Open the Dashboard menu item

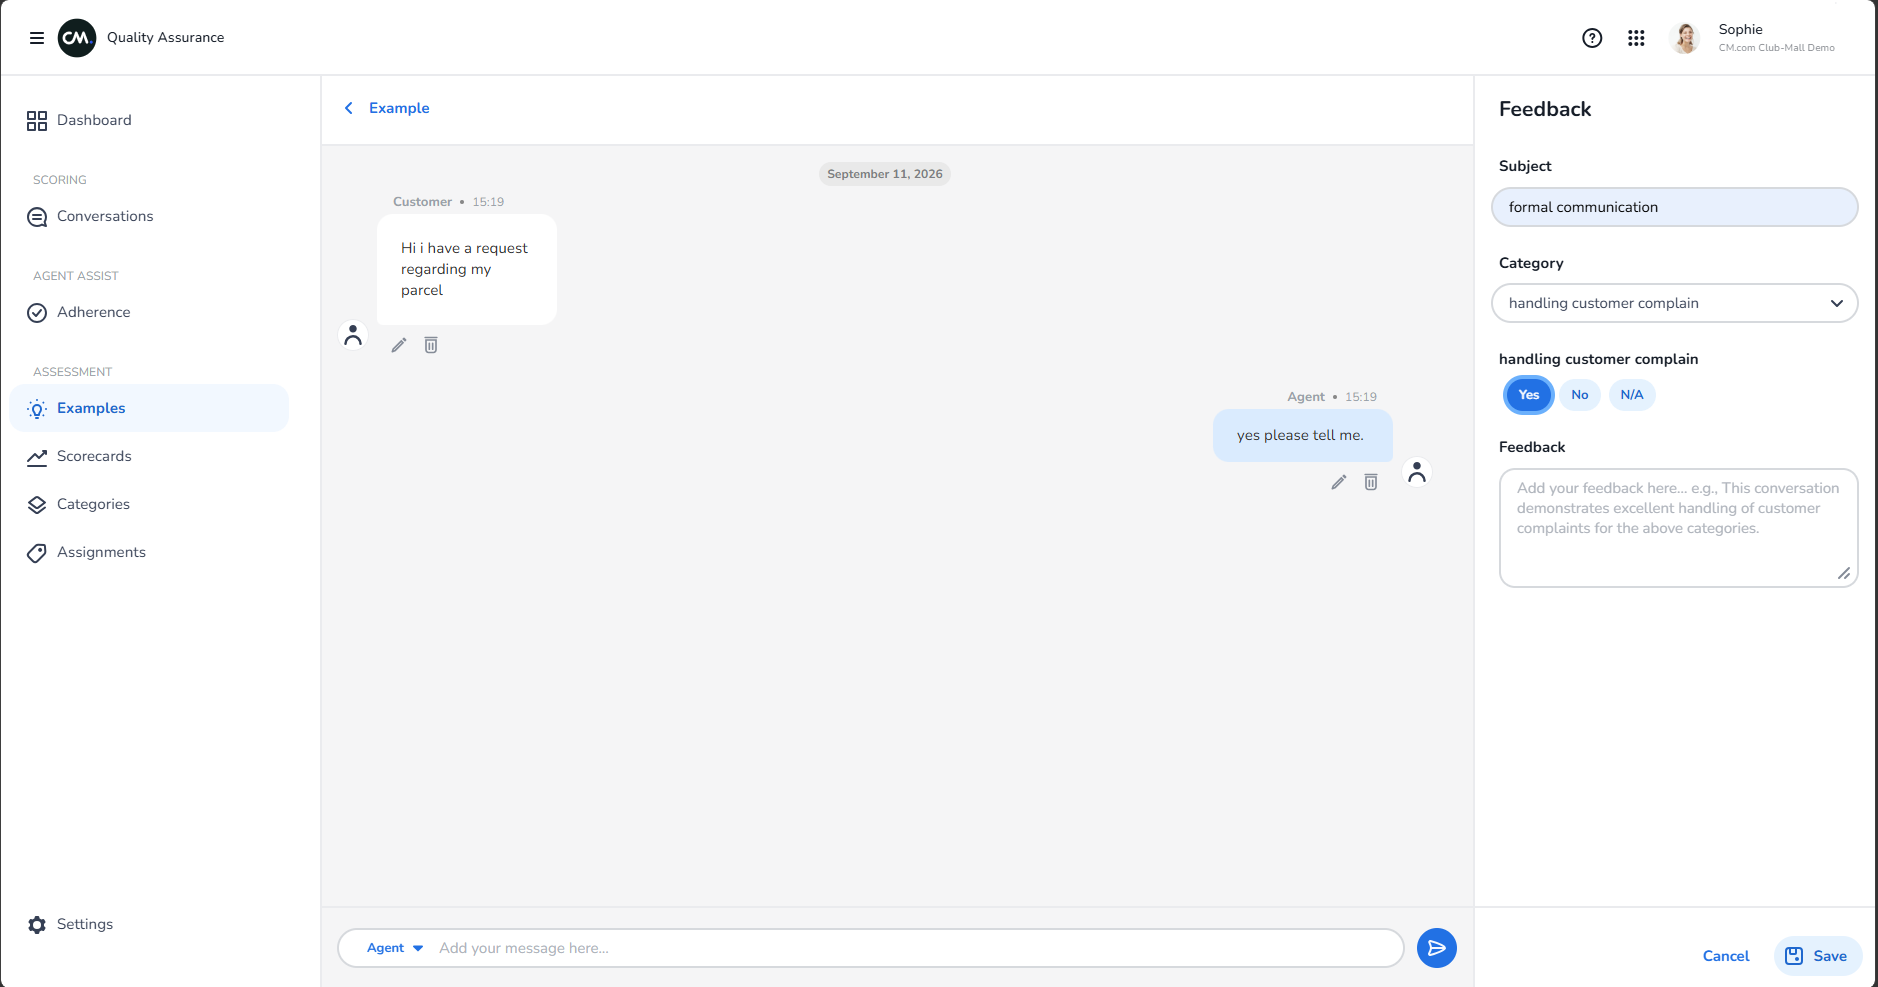[149, 120]
